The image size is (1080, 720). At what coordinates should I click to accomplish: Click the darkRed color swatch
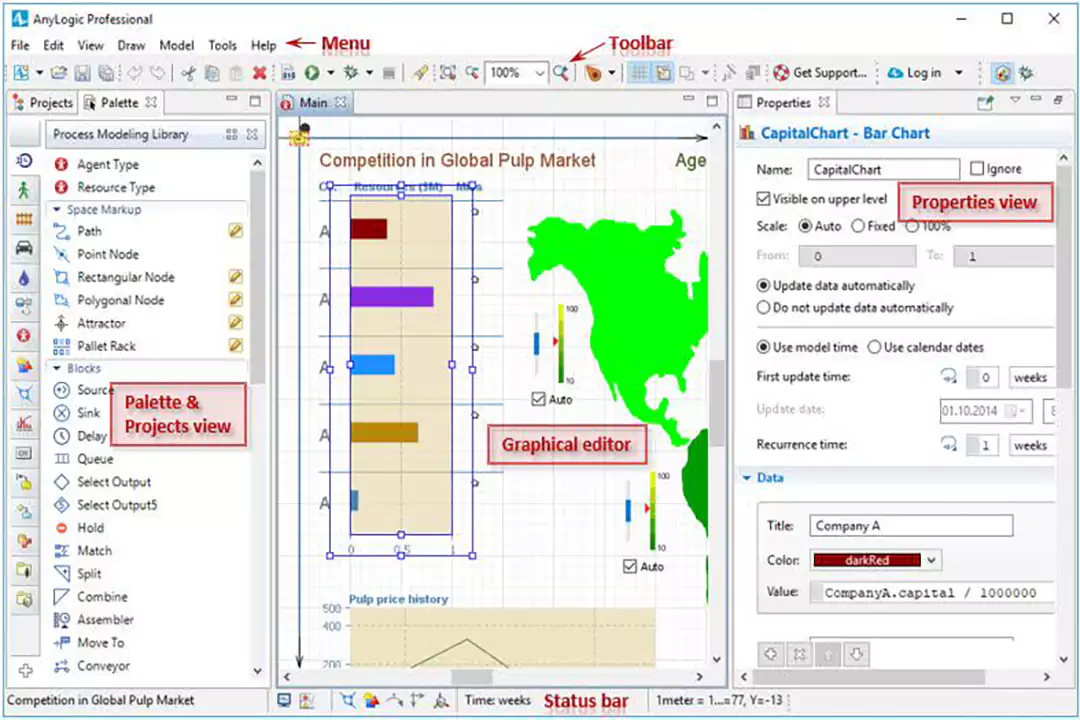866,560
